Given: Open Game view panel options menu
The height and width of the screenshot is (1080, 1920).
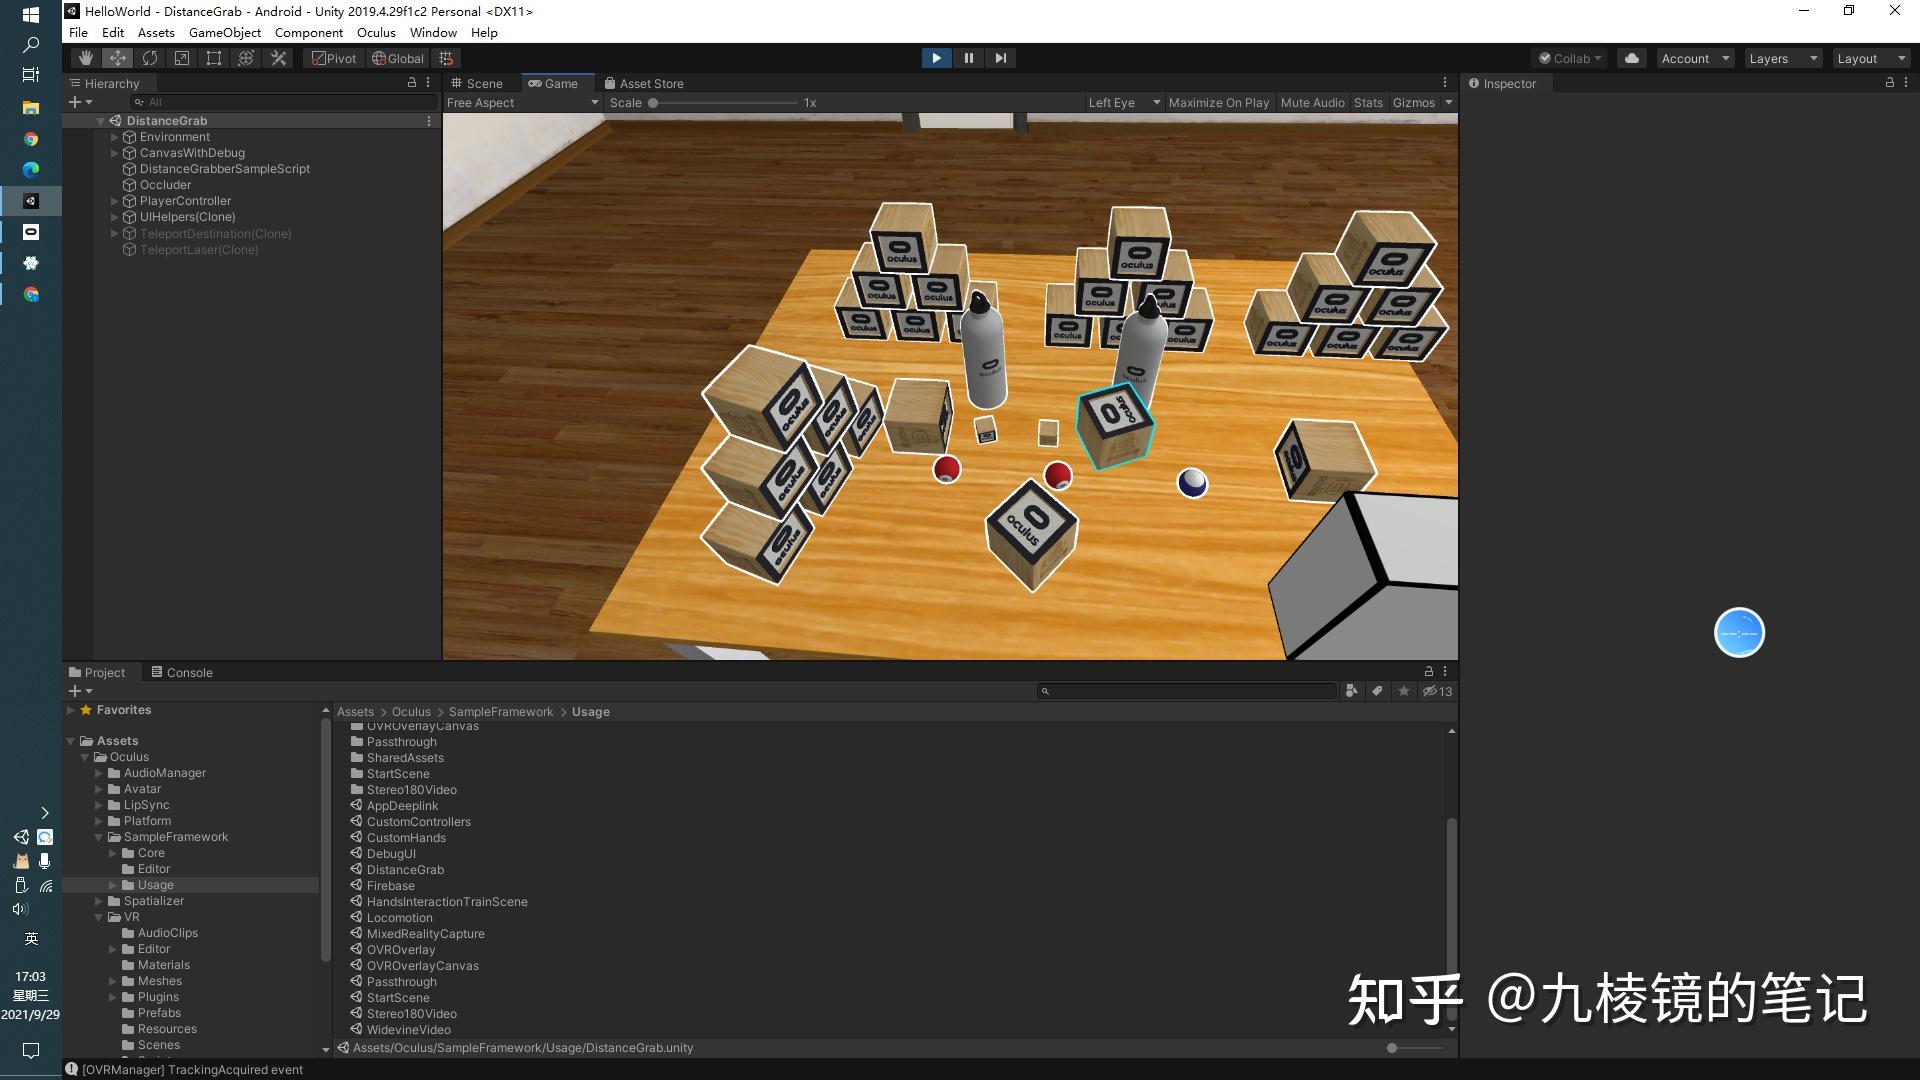Looking at the screenshot, I should (1445, 83).
